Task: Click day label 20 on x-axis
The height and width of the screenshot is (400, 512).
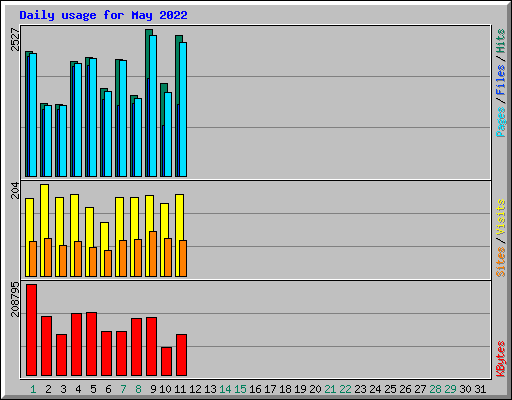Action: point(315,389)
